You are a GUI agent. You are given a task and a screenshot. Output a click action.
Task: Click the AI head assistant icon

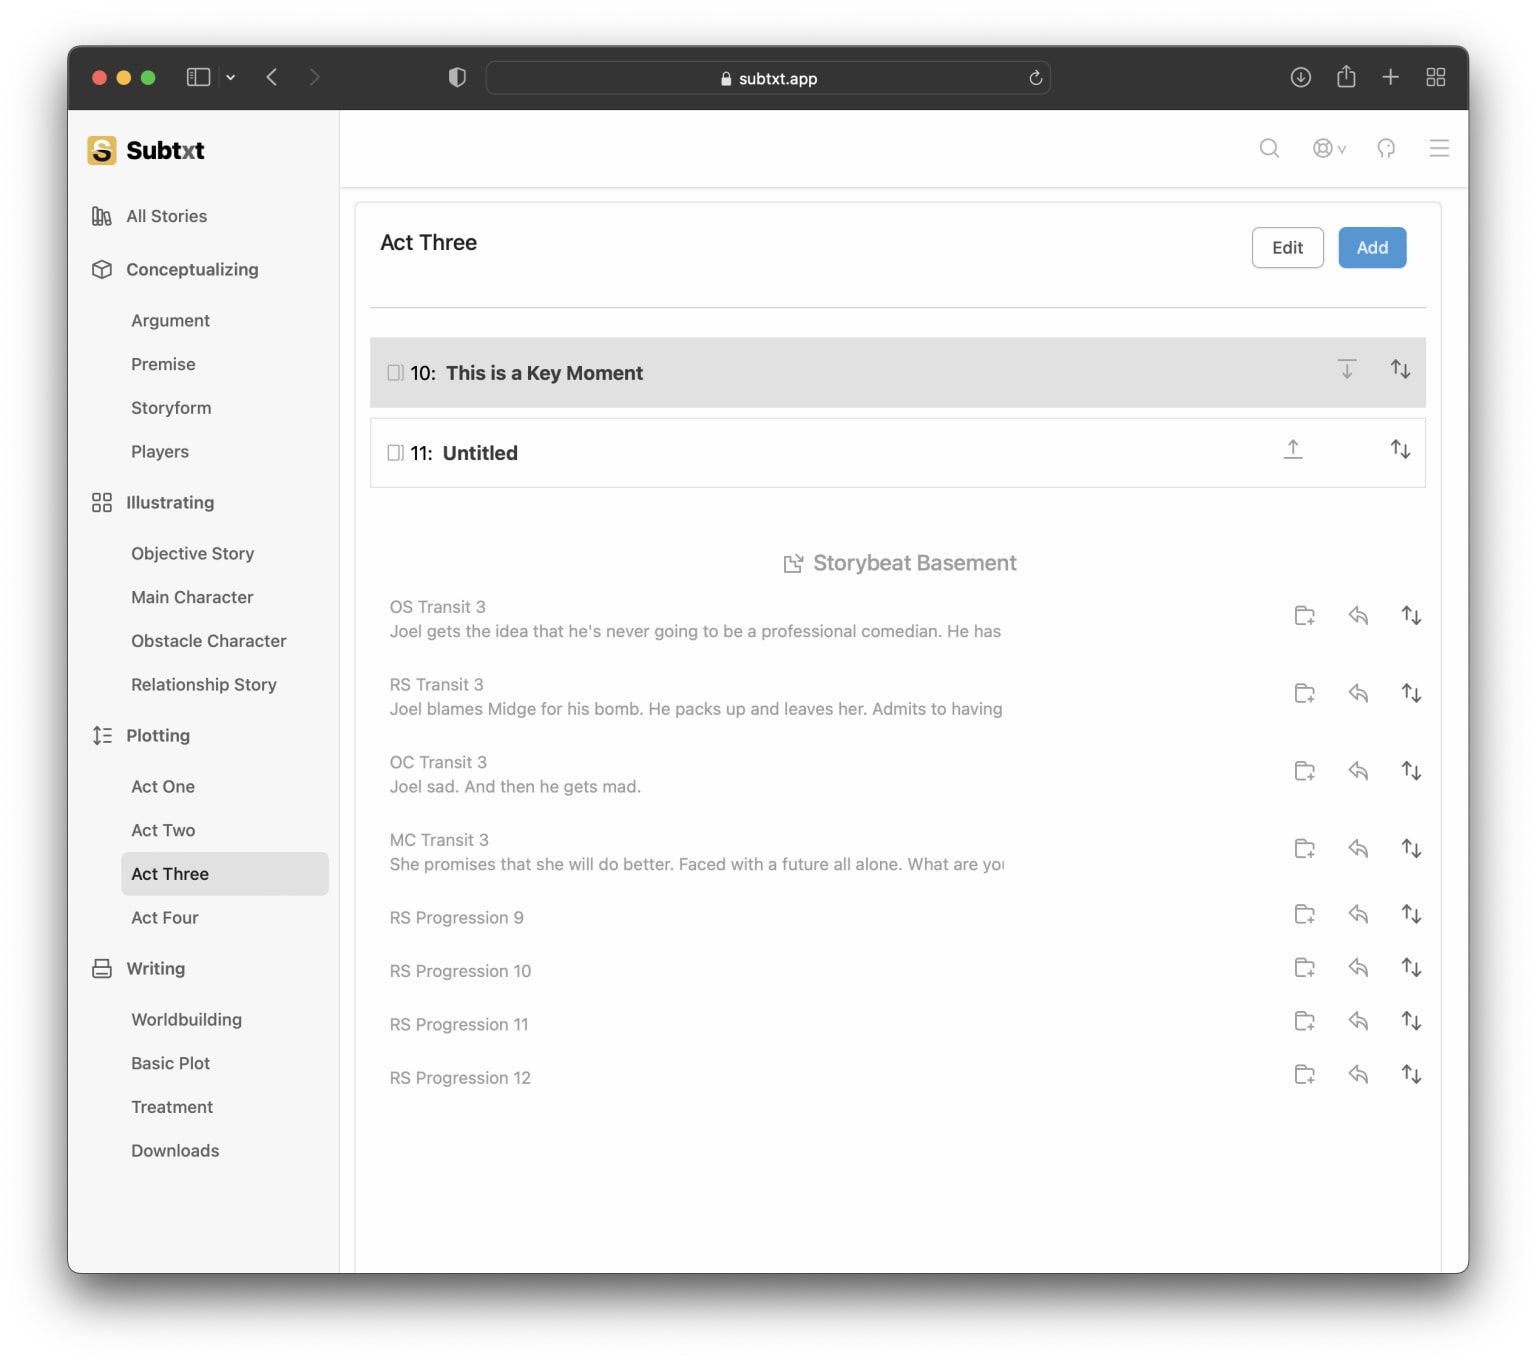tap(1386, 148)
